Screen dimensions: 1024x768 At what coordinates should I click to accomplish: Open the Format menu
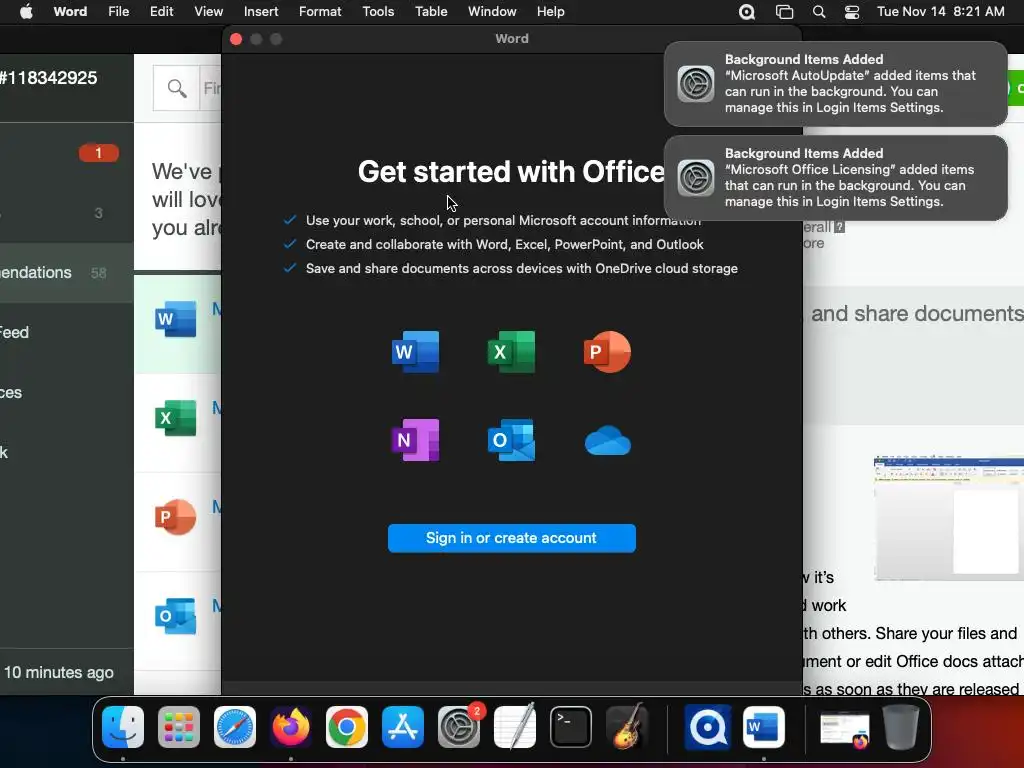tap(320, 12)
